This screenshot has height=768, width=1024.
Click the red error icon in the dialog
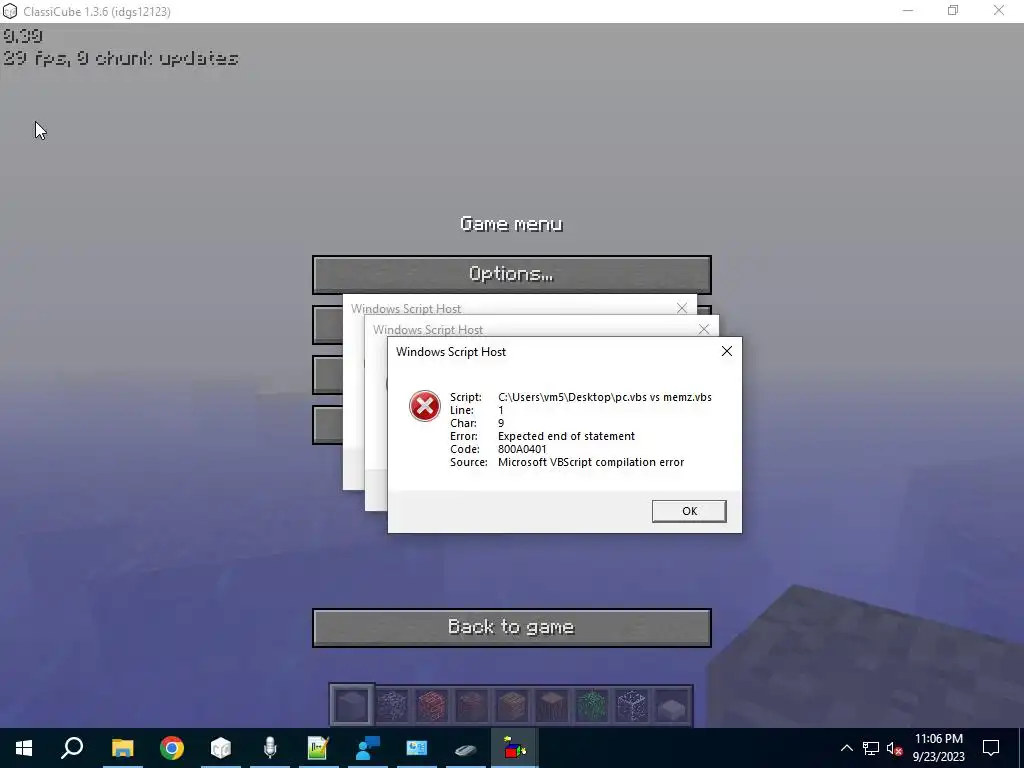(424, 406)
